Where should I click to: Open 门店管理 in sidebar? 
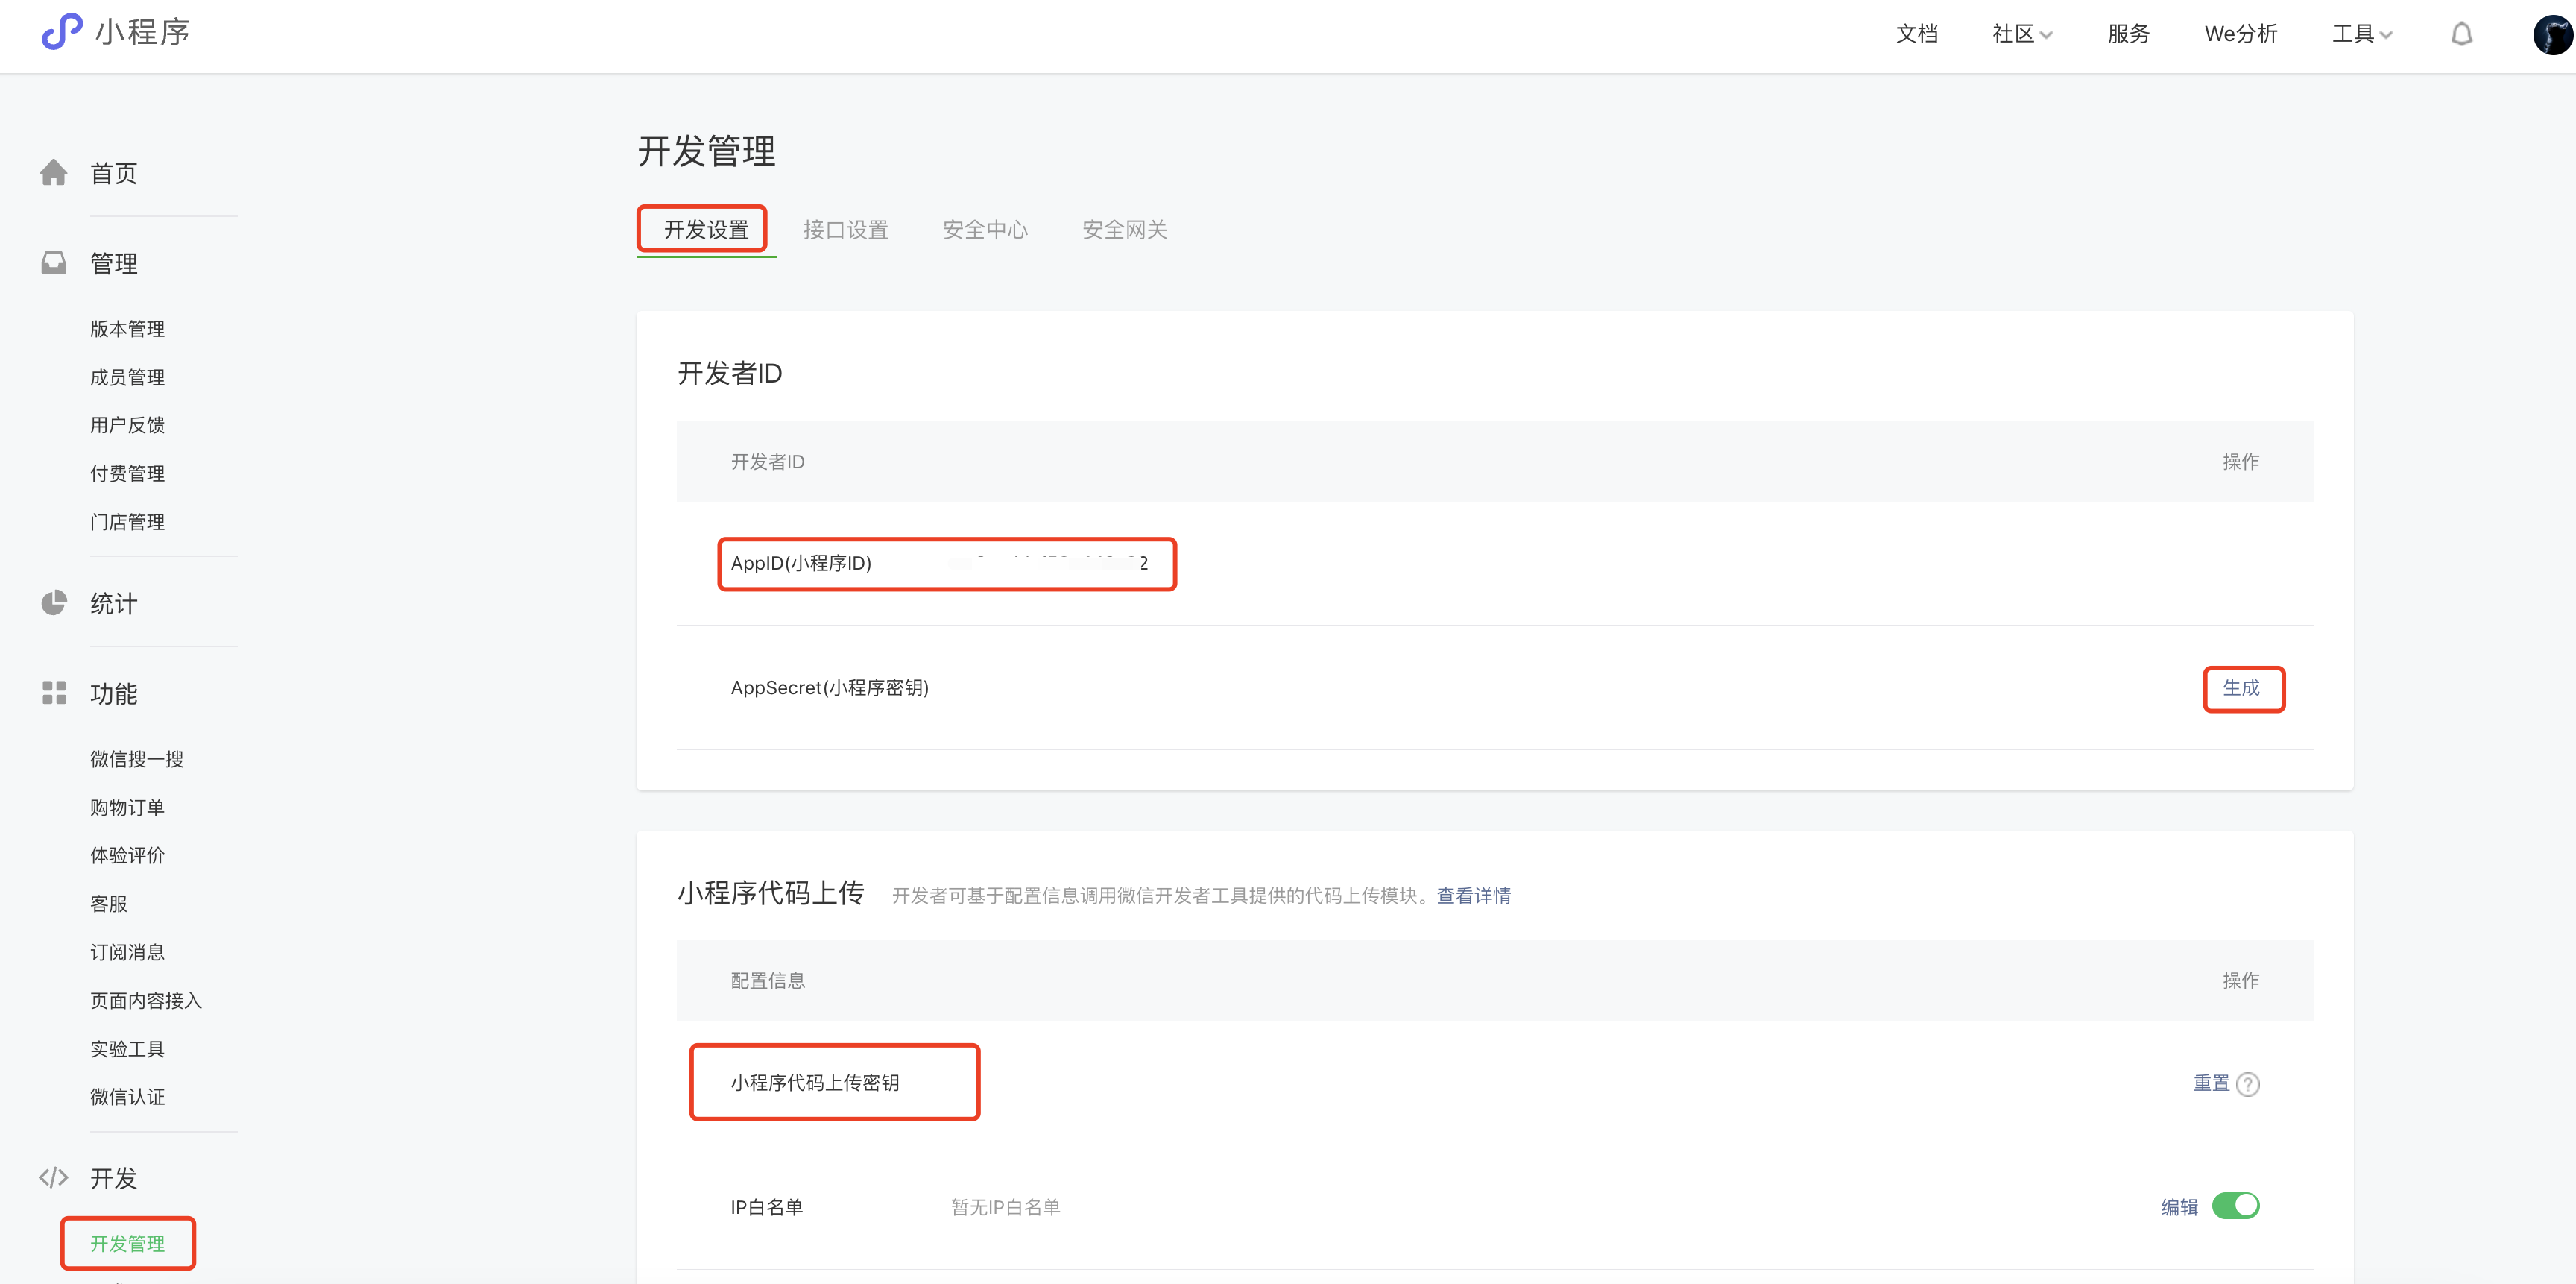click(x=127, y=522)
